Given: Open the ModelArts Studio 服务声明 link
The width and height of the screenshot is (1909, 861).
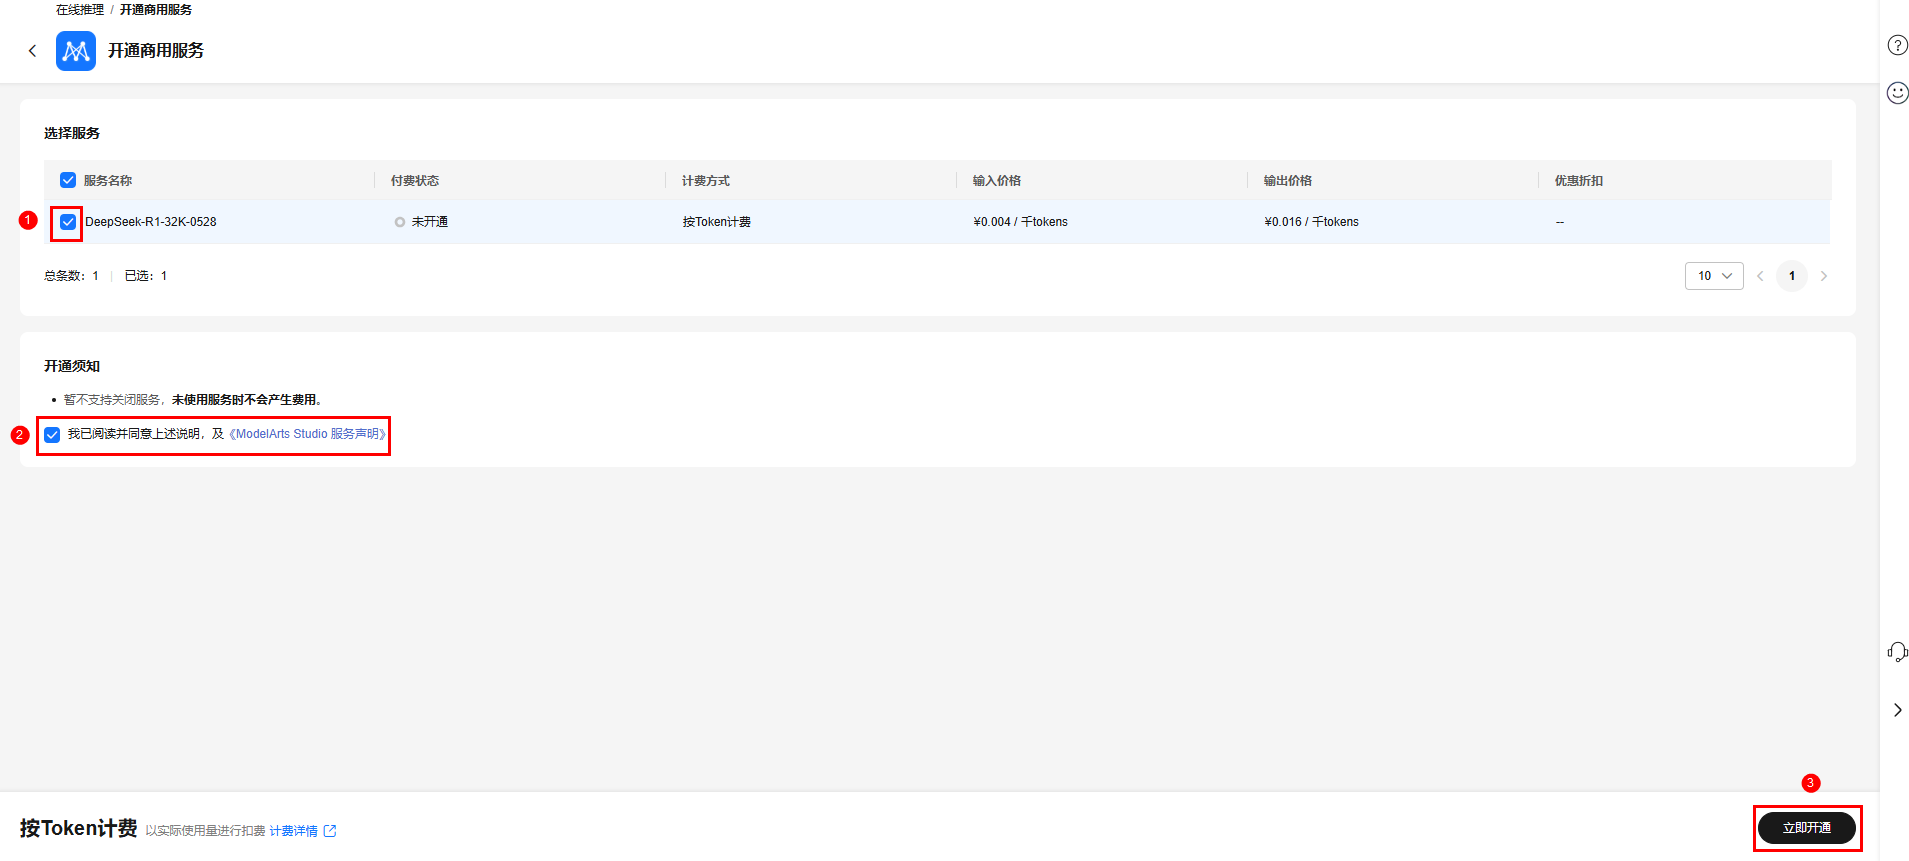Looking at the screenshot, I should [307, 434].
